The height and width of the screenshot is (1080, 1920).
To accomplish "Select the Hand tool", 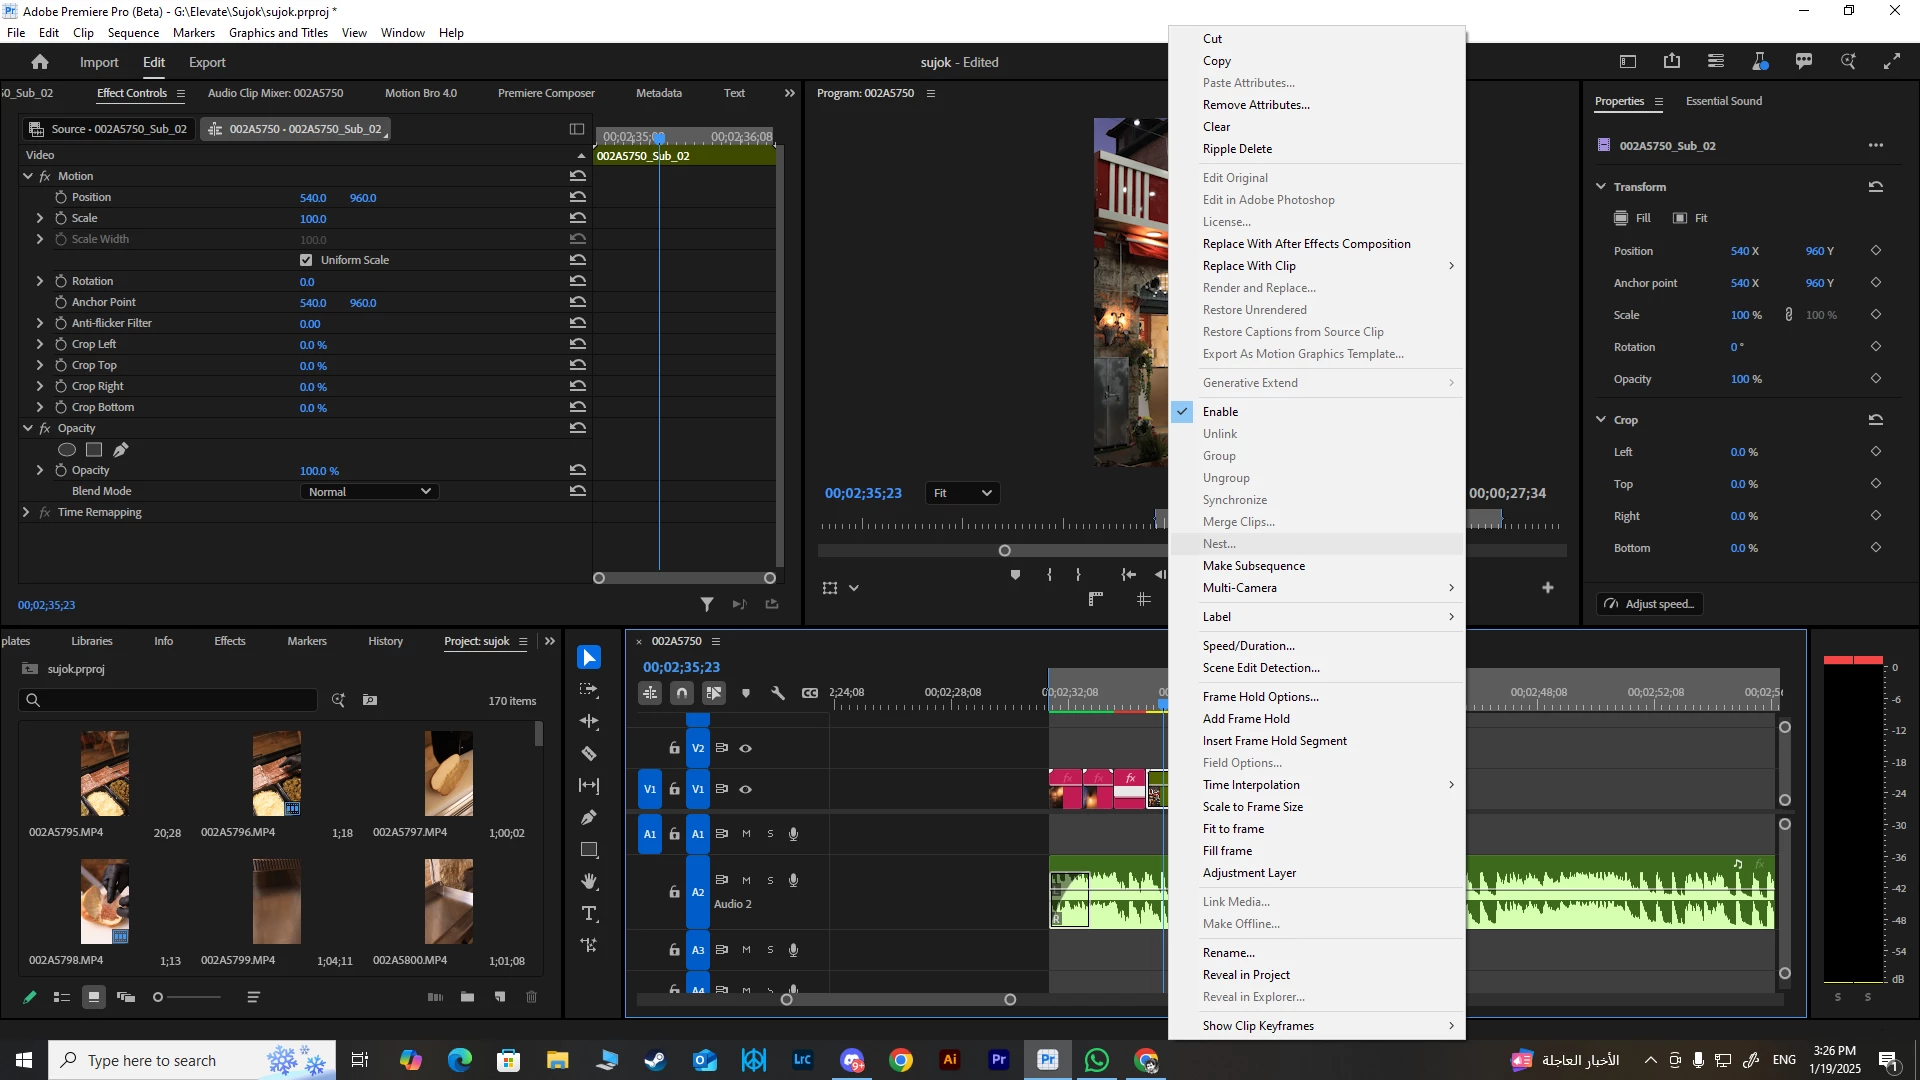I will tap(589, 881).
